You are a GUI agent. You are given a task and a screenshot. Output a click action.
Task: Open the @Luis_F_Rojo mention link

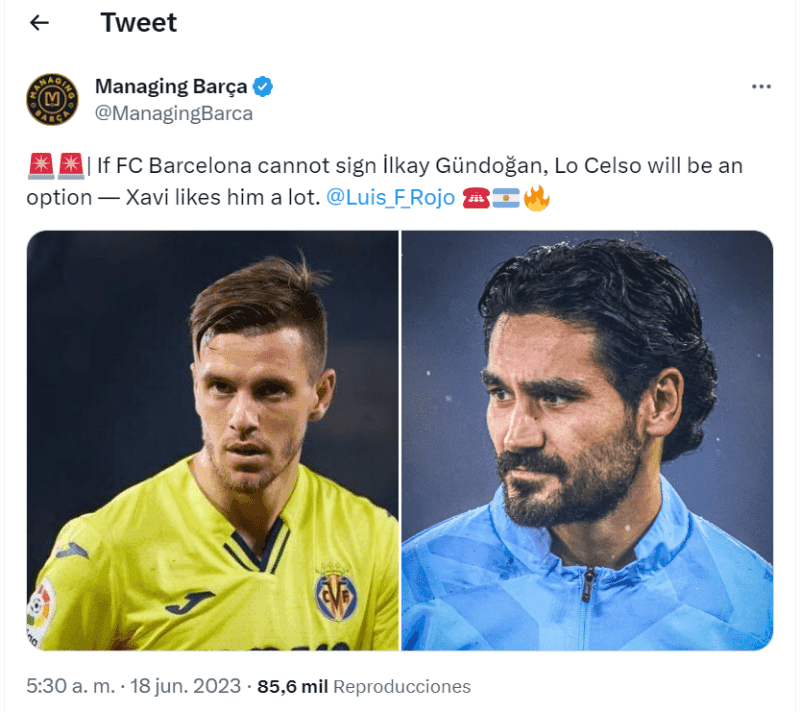(390, 197)
